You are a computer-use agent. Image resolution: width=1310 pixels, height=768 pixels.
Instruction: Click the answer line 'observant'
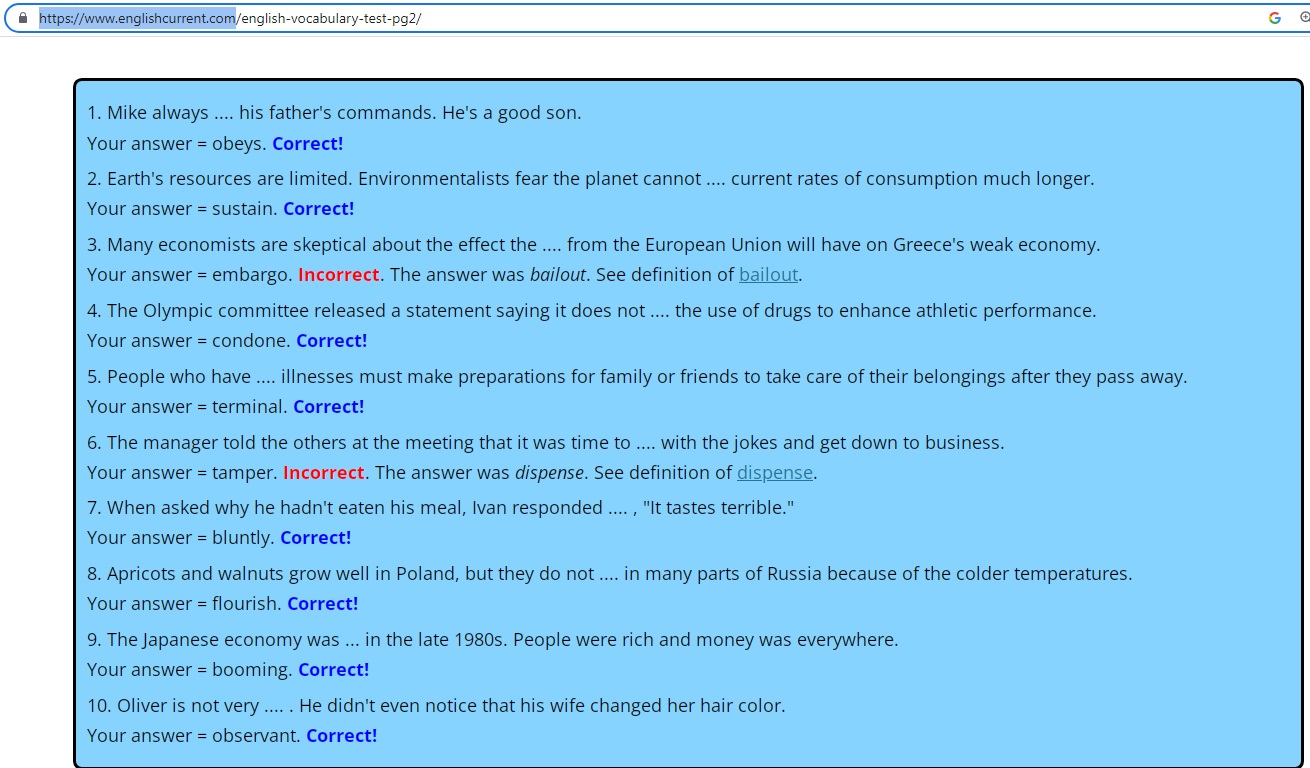point(232,736)
